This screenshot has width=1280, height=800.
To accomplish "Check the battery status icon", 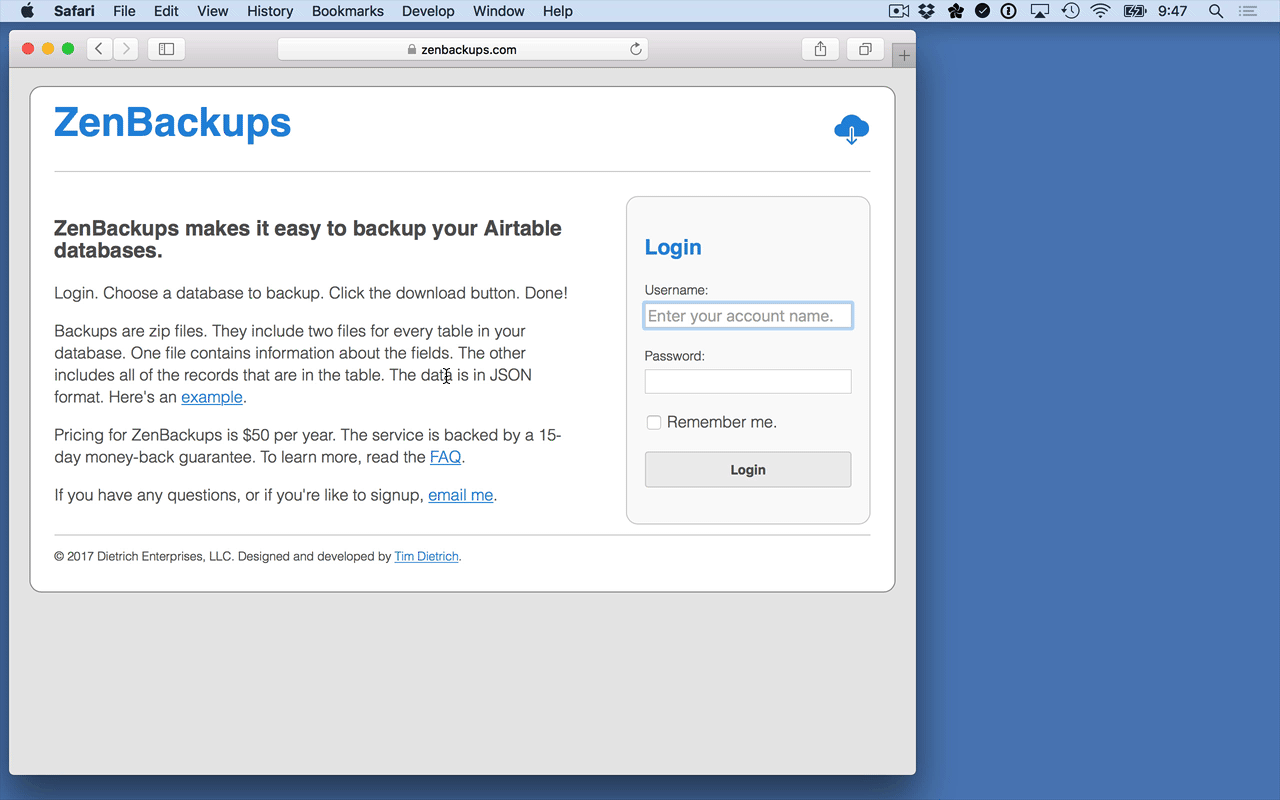I will 1134,11.
